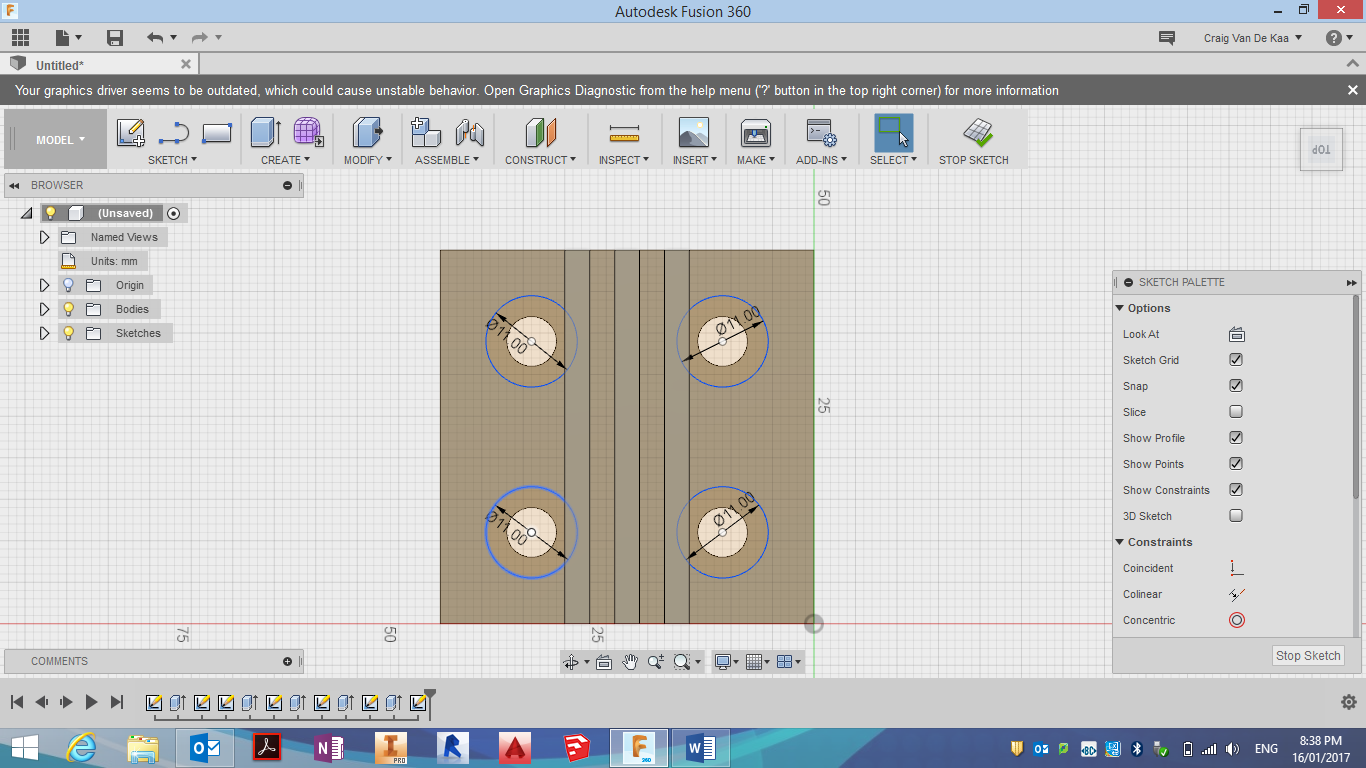Image resolution: width=1366 pixels, height=768 pixels.
Task: Activate the Select tool icon
Action: [x=893, y=133]
